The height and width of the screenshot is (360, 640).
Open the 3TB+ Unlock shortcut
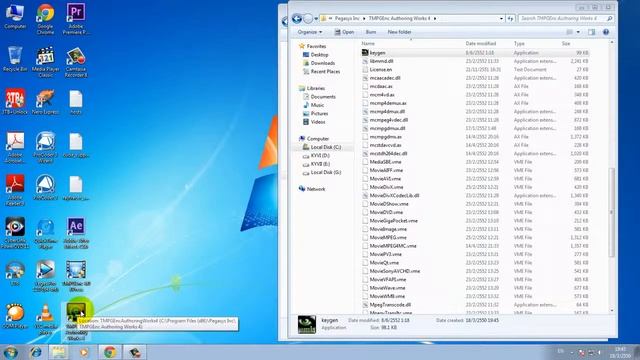pos(15,102)
